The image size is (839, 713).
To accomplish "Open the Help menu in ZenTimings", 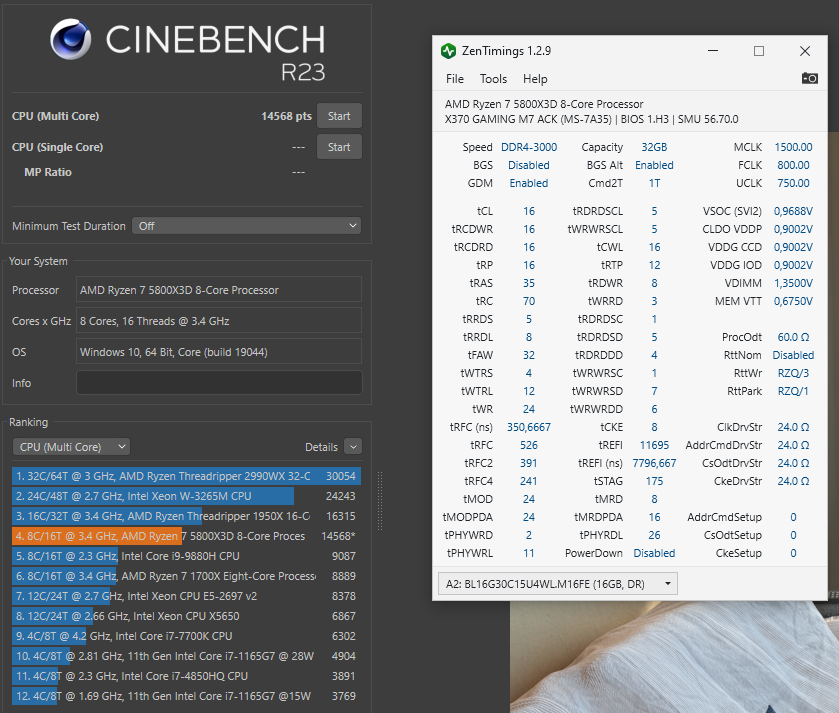I will (x=535, y=79).
